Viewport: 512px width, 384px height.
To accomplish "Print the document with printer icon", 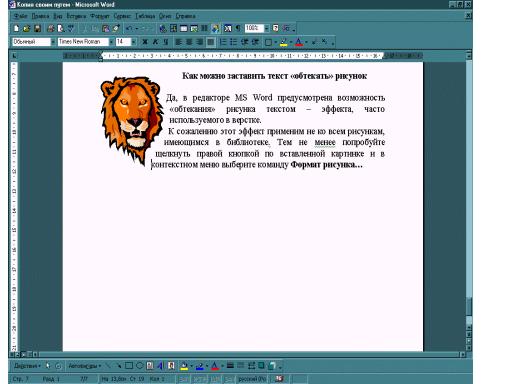I will (50, 28).
